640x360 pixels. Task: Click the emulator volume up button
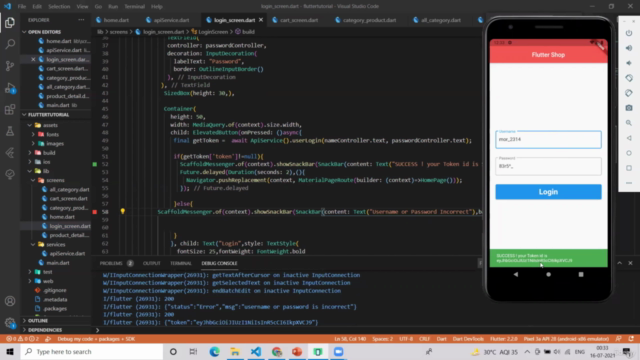[629, 48]
